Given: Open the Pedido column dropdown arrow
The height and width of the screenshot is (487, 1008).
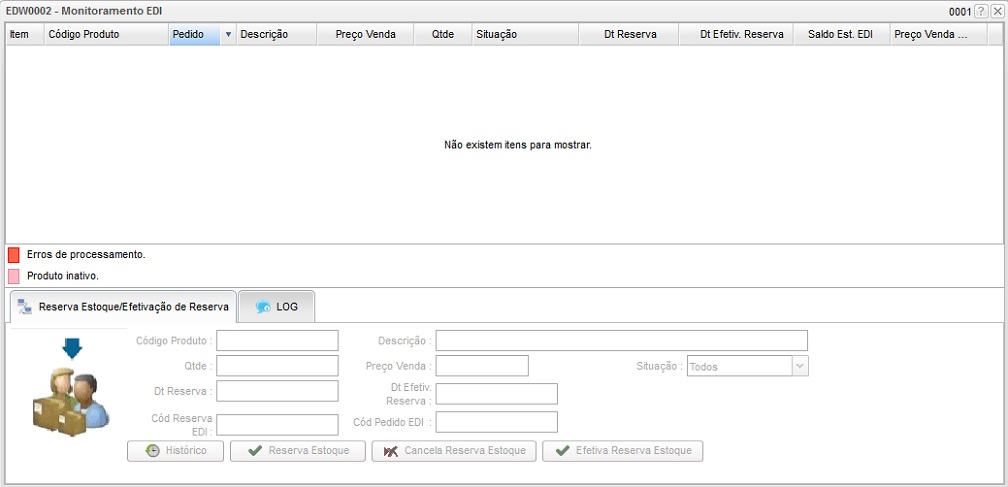Looking at the screenshot, I should pos(228,34).
